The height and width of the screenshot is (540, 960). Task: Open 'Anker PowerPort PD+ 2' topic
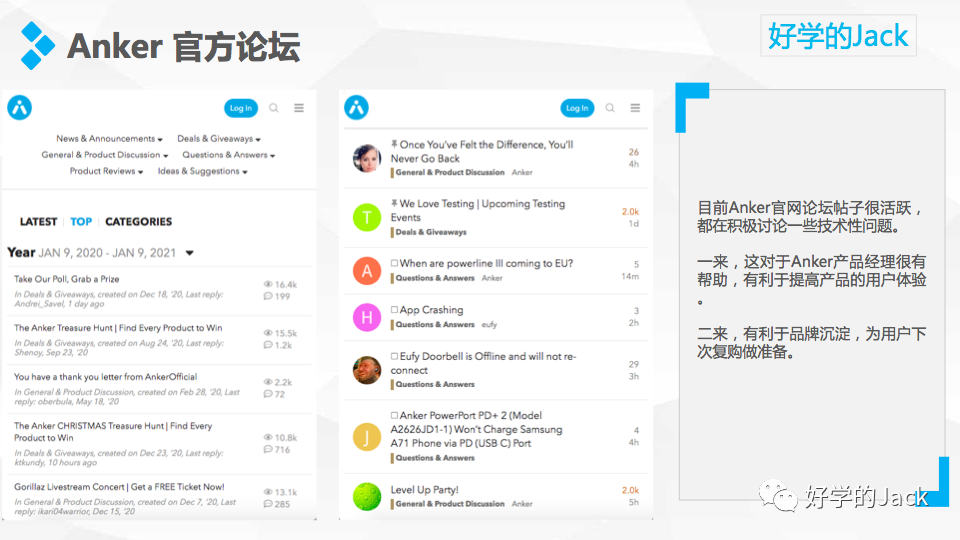tap(476, 429)
